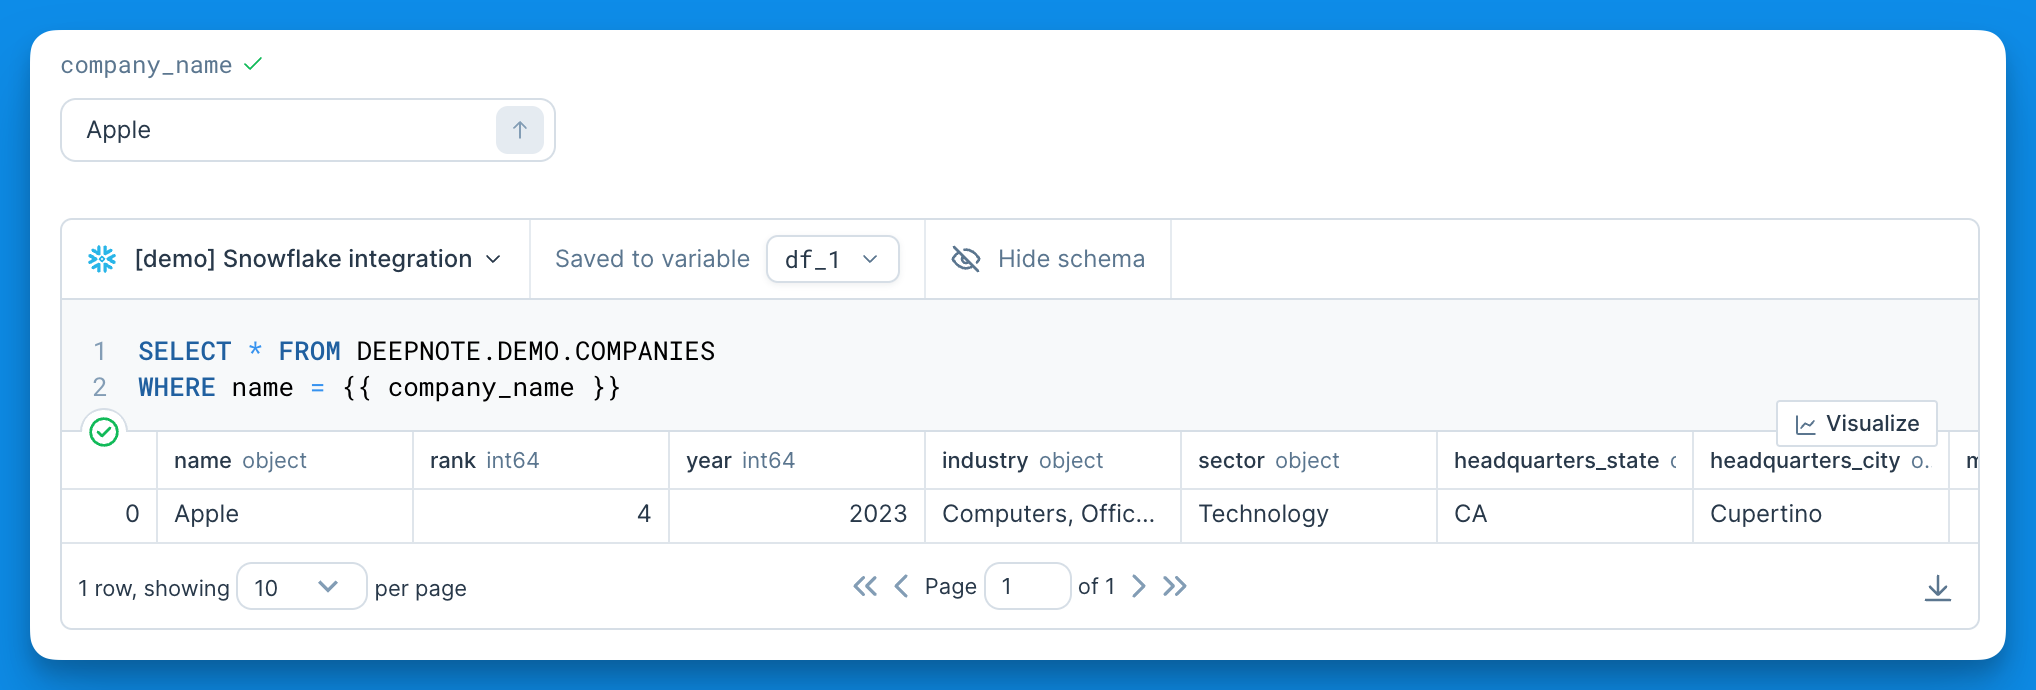The image size is (2036, 690).
Task: Click the page number input field
Action: pos(1028,586)
